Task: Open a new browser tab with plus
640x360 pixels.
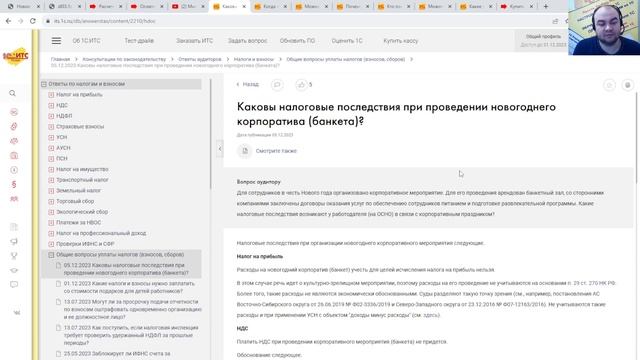Action: 546,6
